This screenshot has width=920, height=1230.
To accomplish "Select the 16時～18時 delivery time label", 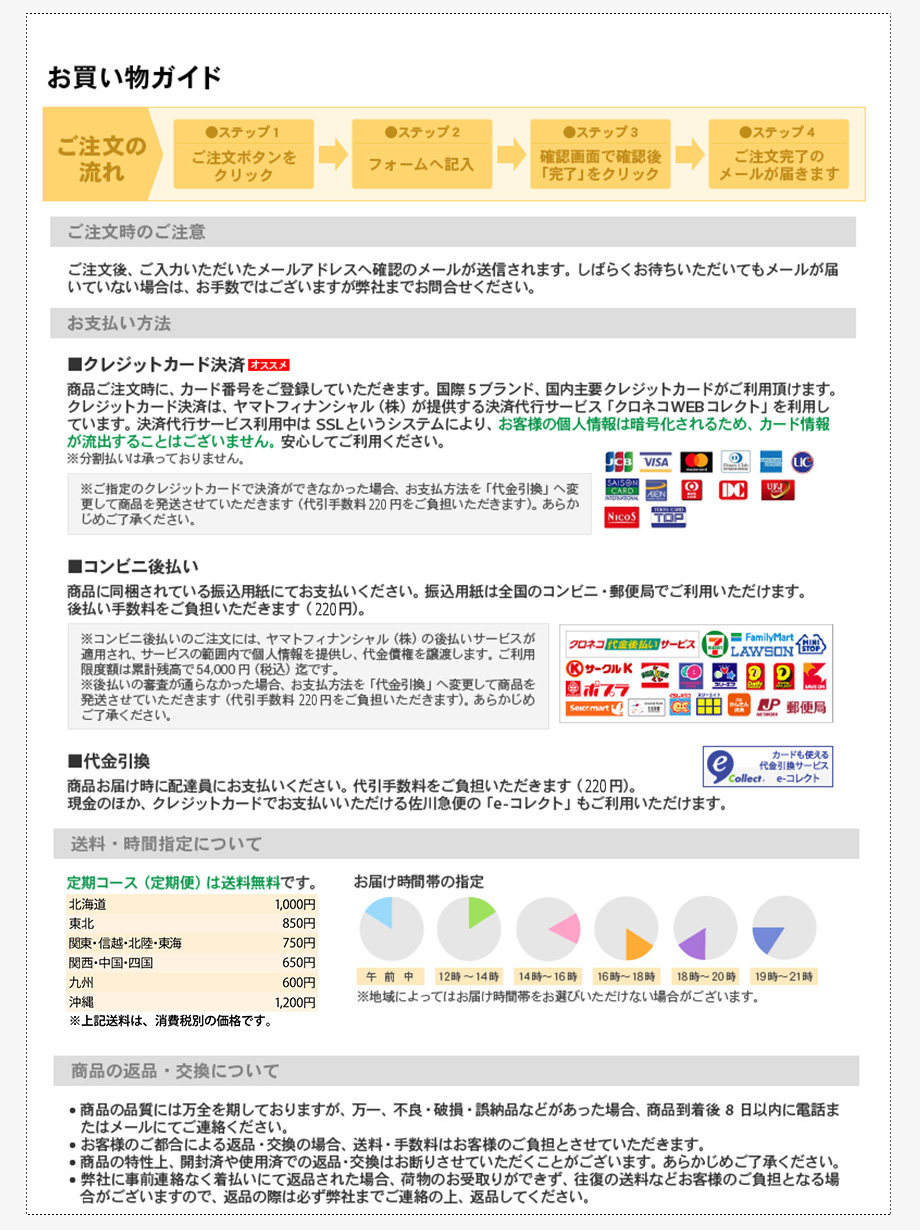I will point(626,976).
